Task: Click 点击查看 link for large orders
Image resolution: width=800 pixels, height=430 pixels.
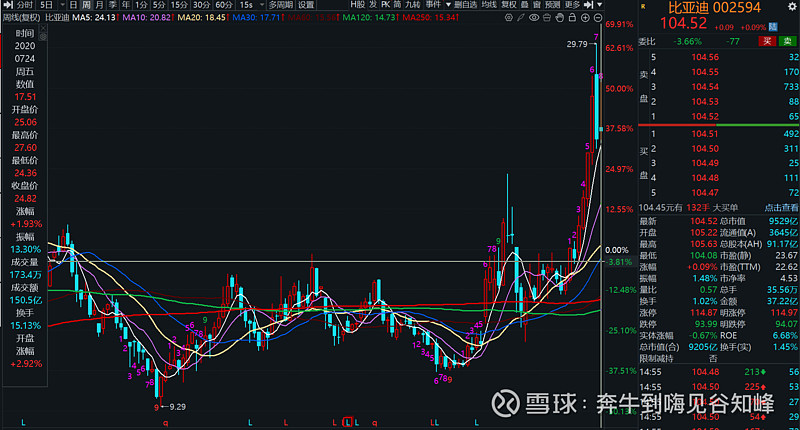Action: coord(781,208)
